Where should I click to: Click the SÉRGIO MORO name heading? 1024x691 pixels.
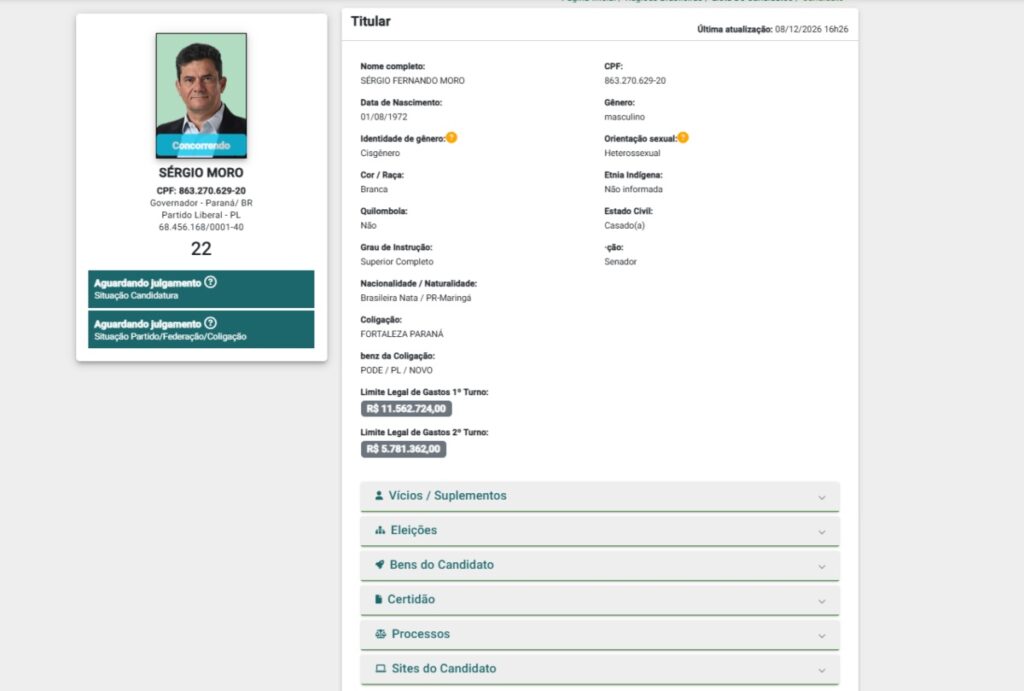201,173
